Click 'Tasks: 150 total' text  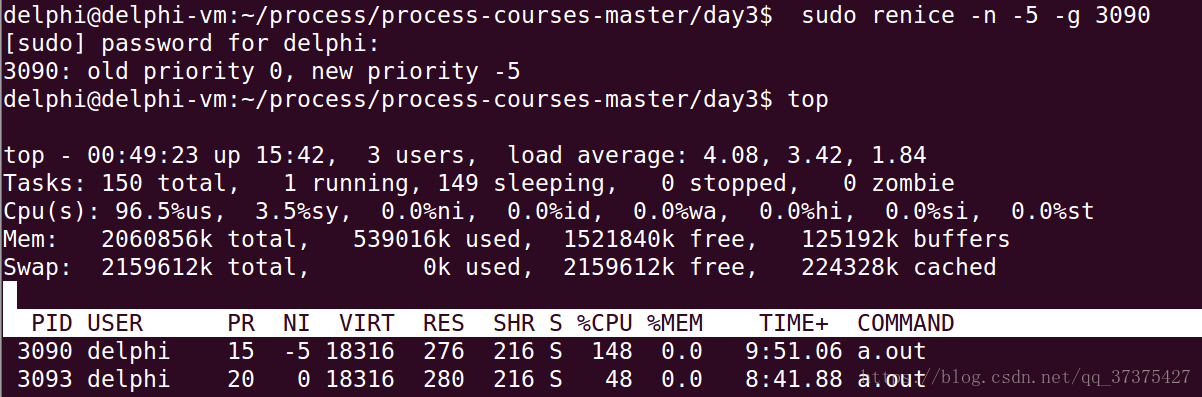pos(122,184)
